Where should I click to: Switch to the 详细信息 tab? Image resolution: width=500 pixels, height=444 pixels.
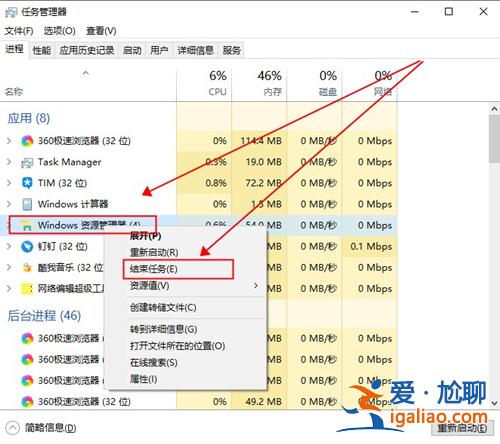(196, 50)
